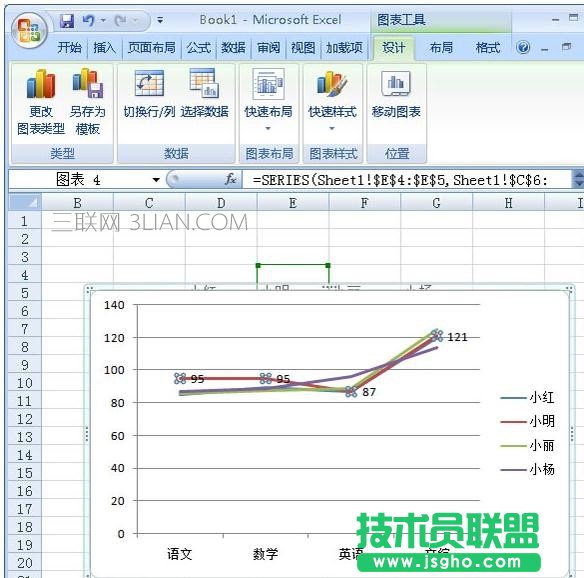Screen dimensions: 584x578
Task: Select the 格式 chart tools tab
Action: [x=488, y=48]
